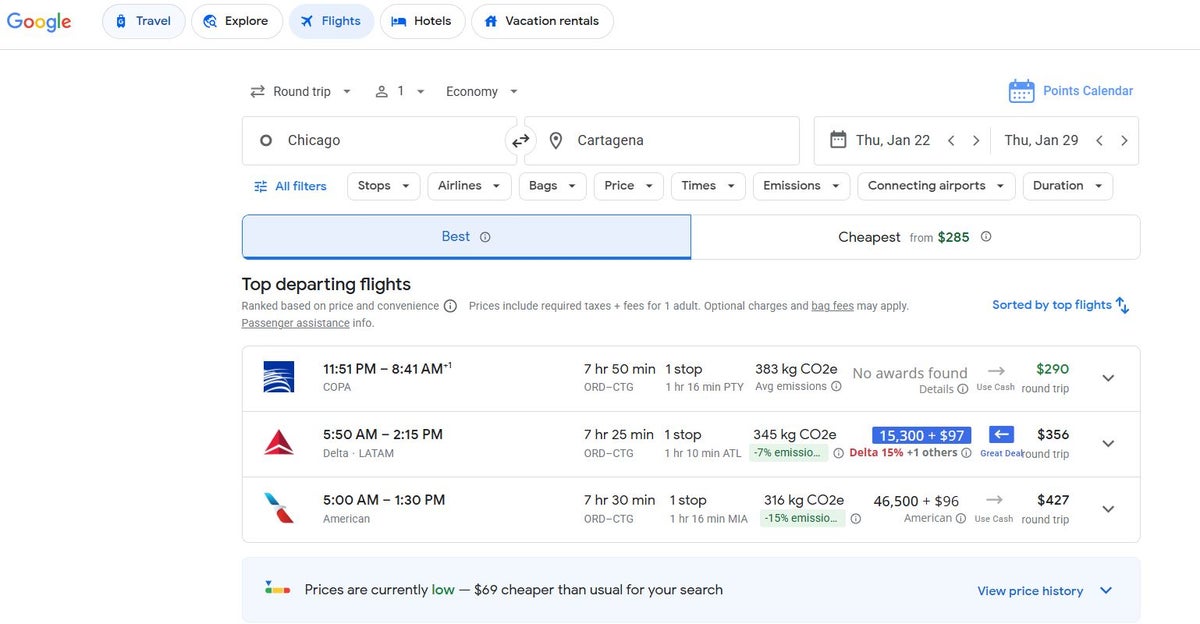The height and width of the screenshot is (624, 1200).
Task: Open the bag fees link
Action: pyautogui.click(x=832, y=306)
